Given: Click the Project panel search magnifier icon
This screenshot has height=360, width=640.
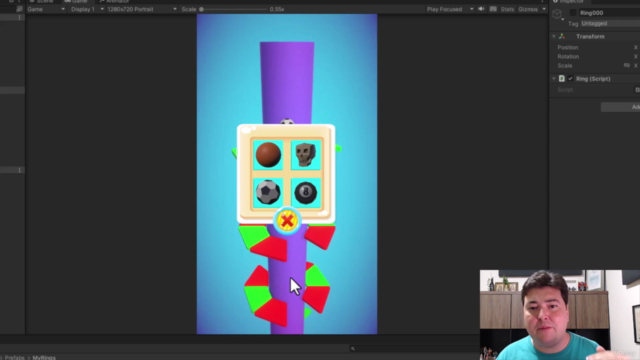Looking at the screenshot, I should tap(353, 349).
